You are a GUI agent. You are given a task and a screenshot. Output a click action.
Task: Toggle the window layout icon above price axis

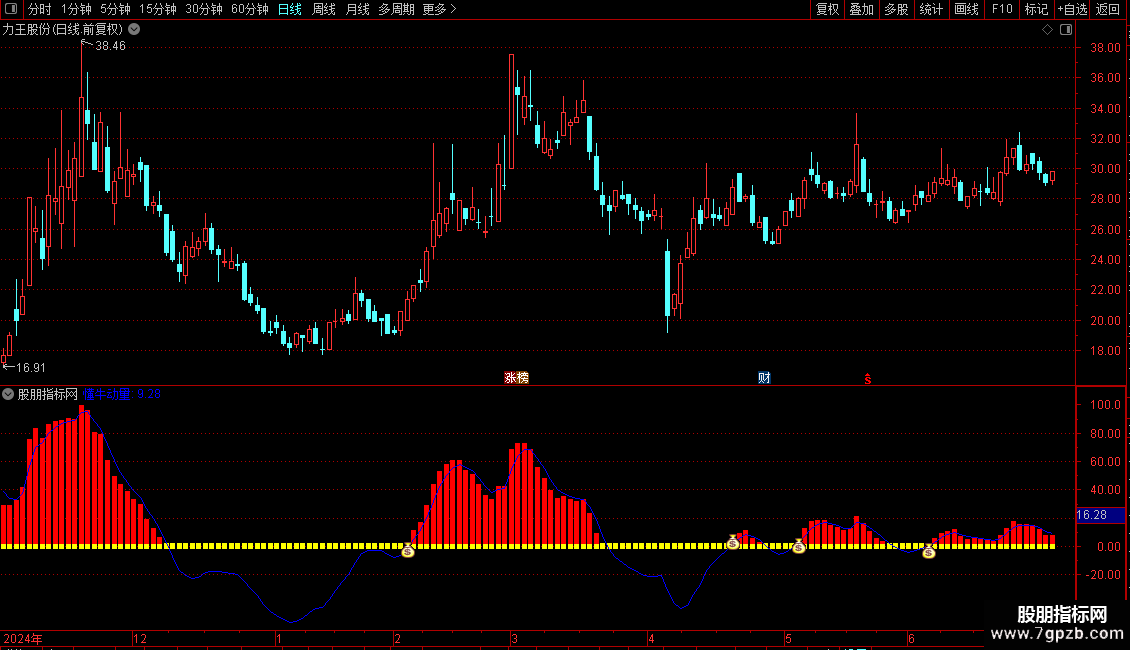1066,30
